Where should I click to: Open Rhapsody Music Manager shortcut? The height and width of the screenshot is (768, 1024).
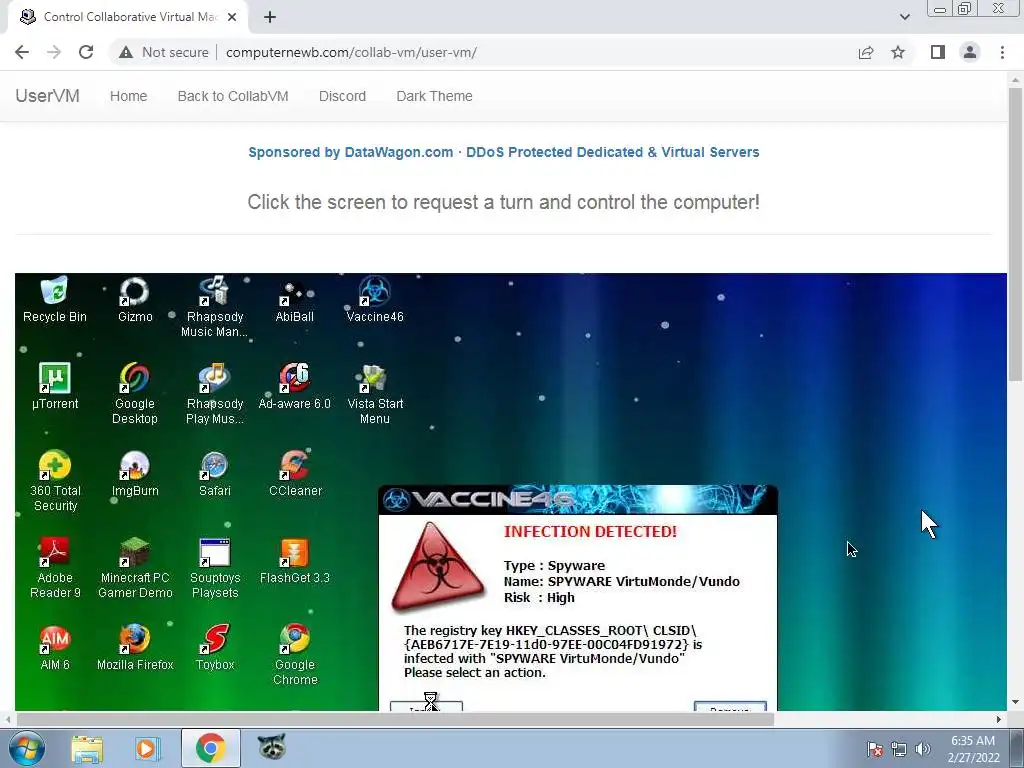pos(214,307)
